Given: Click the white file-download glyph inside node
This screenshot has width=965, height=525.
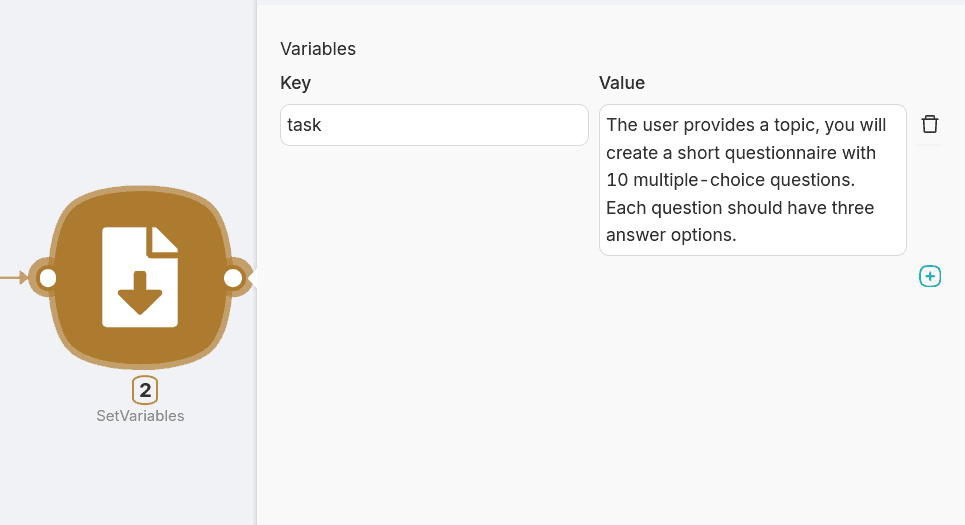Looking at the screenshot, I should click(140, 277).
